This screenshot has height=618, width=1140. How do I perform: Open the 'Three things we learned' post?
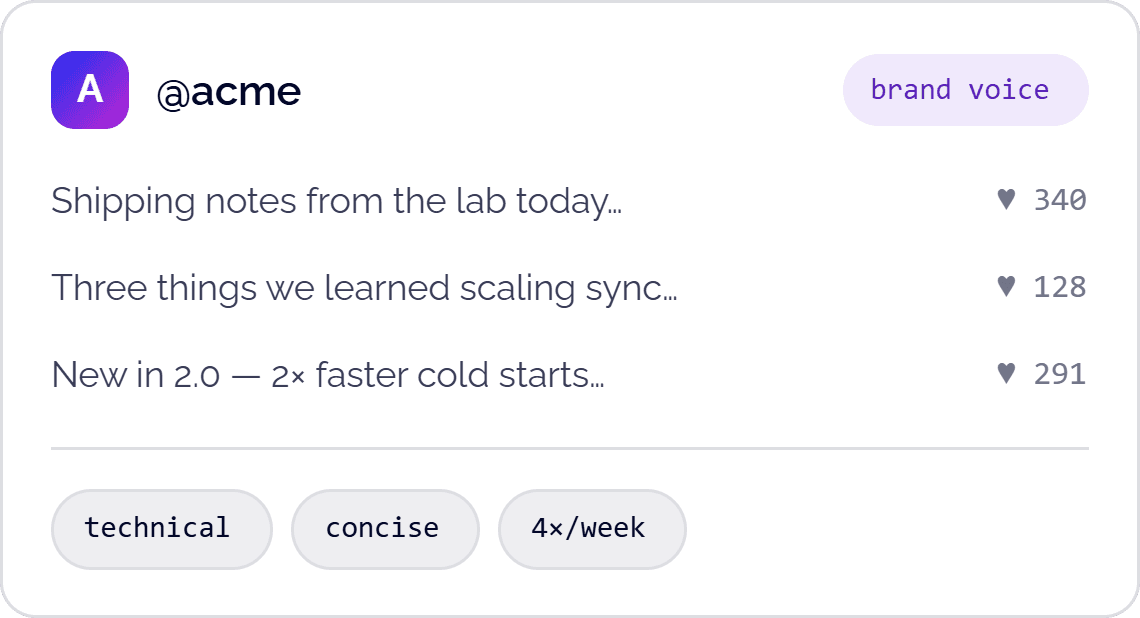[x=364, y=289]
